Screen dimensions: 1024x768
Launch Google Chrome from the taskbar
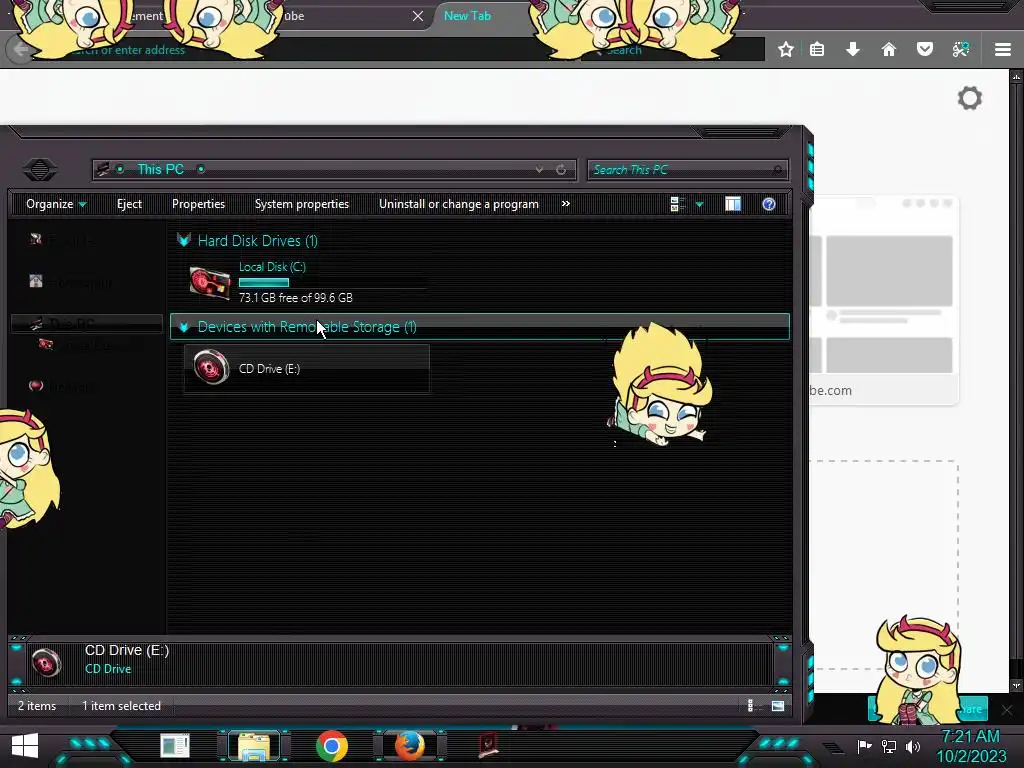(x=332, y=746)
